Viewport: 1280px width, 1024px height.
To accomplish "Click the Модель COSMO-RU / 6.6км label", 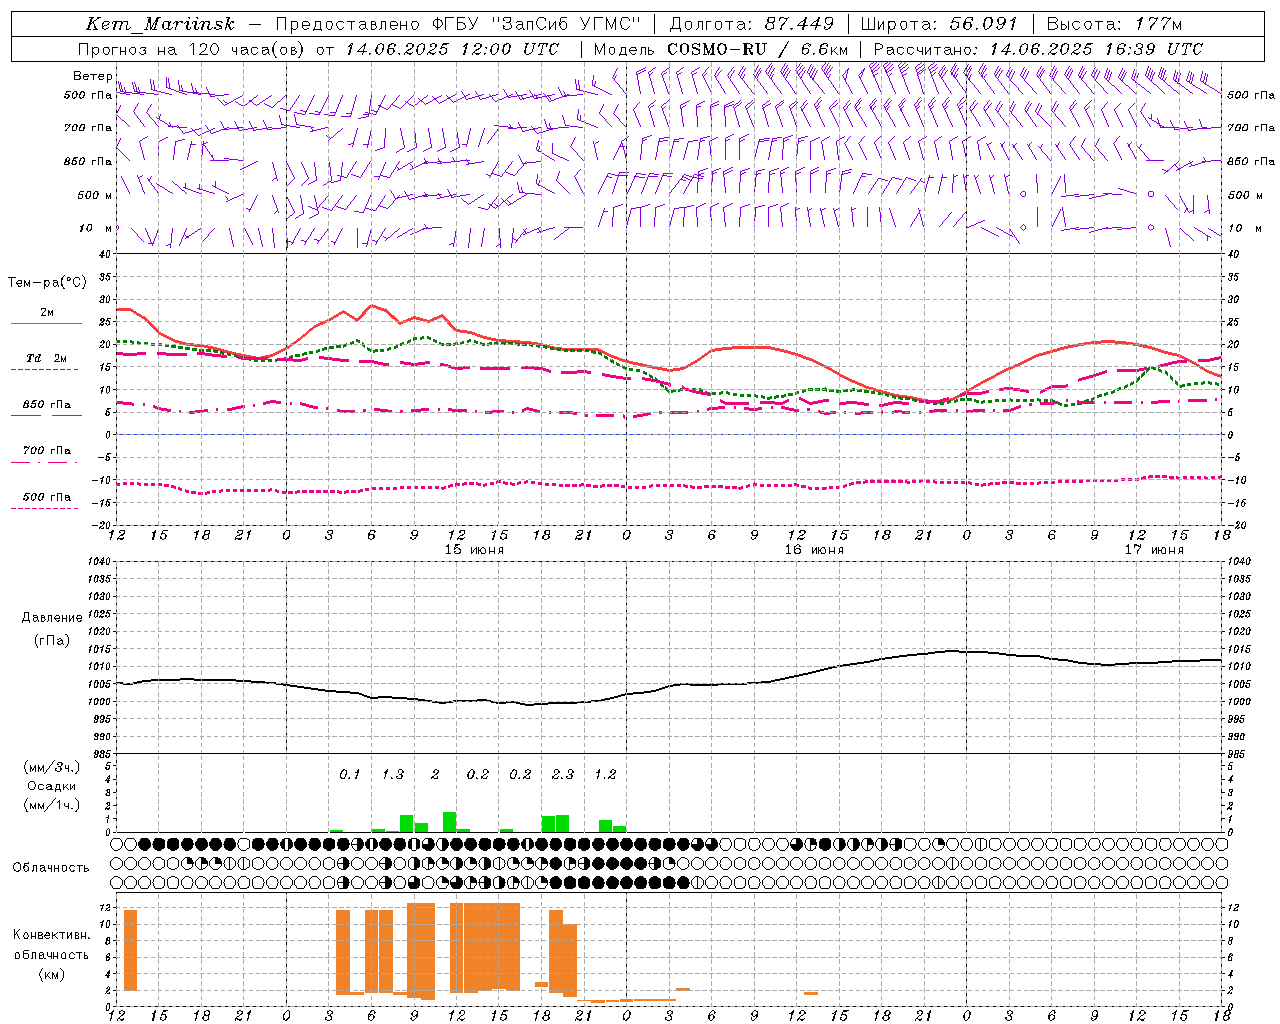I will click(721, 49).
